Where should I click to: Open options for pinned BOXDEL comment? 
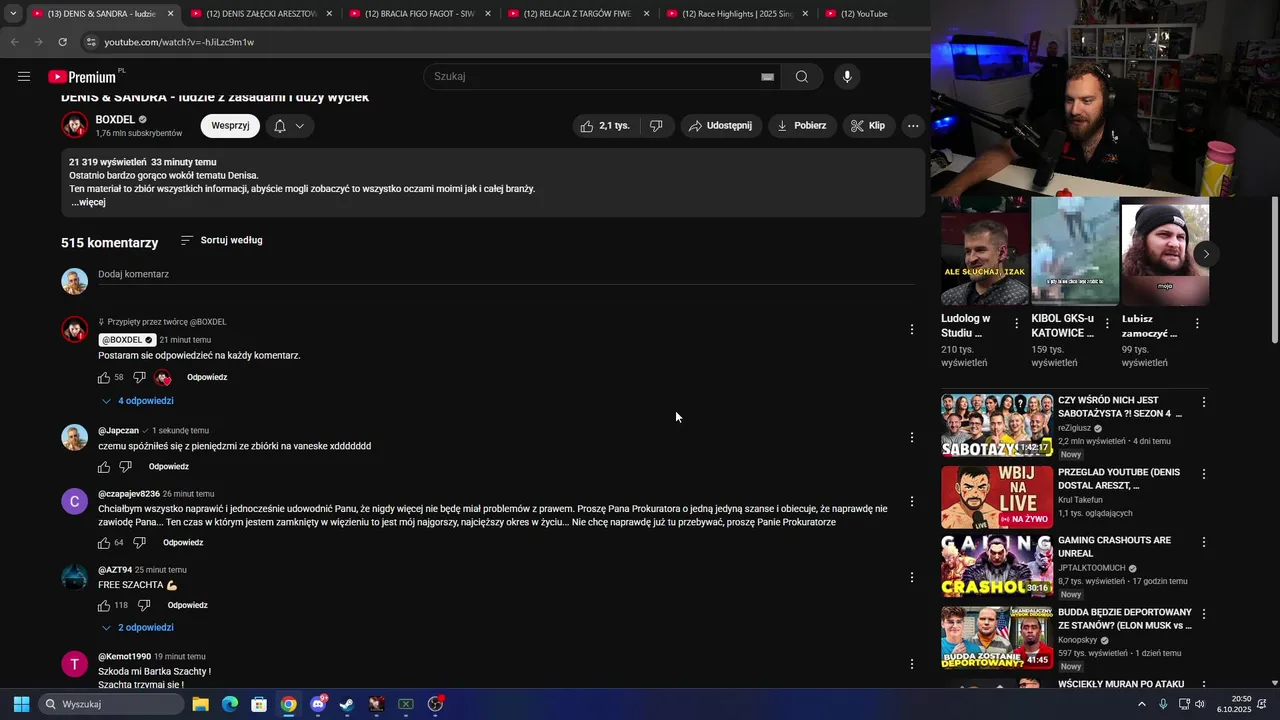tap(911, 329)
